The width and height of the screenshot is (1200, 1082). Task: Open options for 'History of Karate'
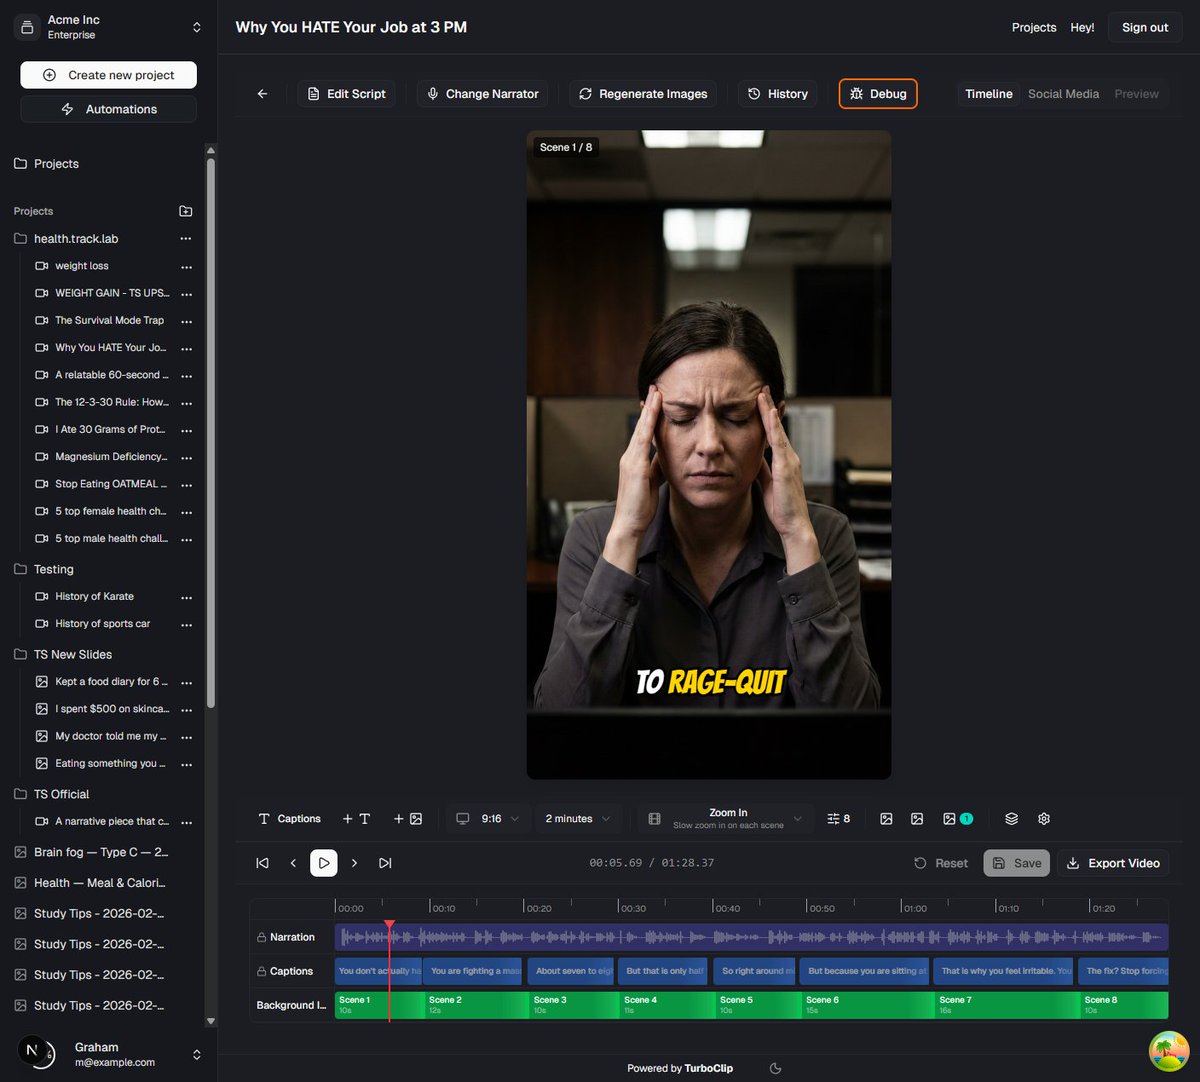(186, 597)
